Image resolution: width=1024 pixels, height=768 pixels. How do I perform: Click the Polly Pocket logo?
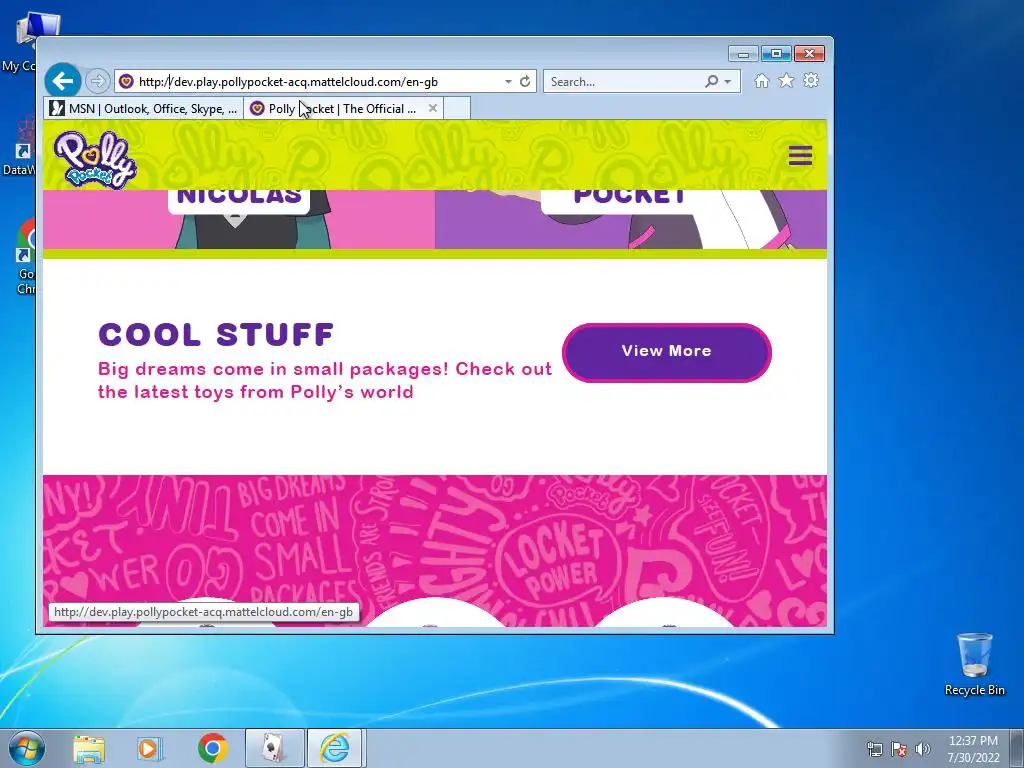point(95,159)
